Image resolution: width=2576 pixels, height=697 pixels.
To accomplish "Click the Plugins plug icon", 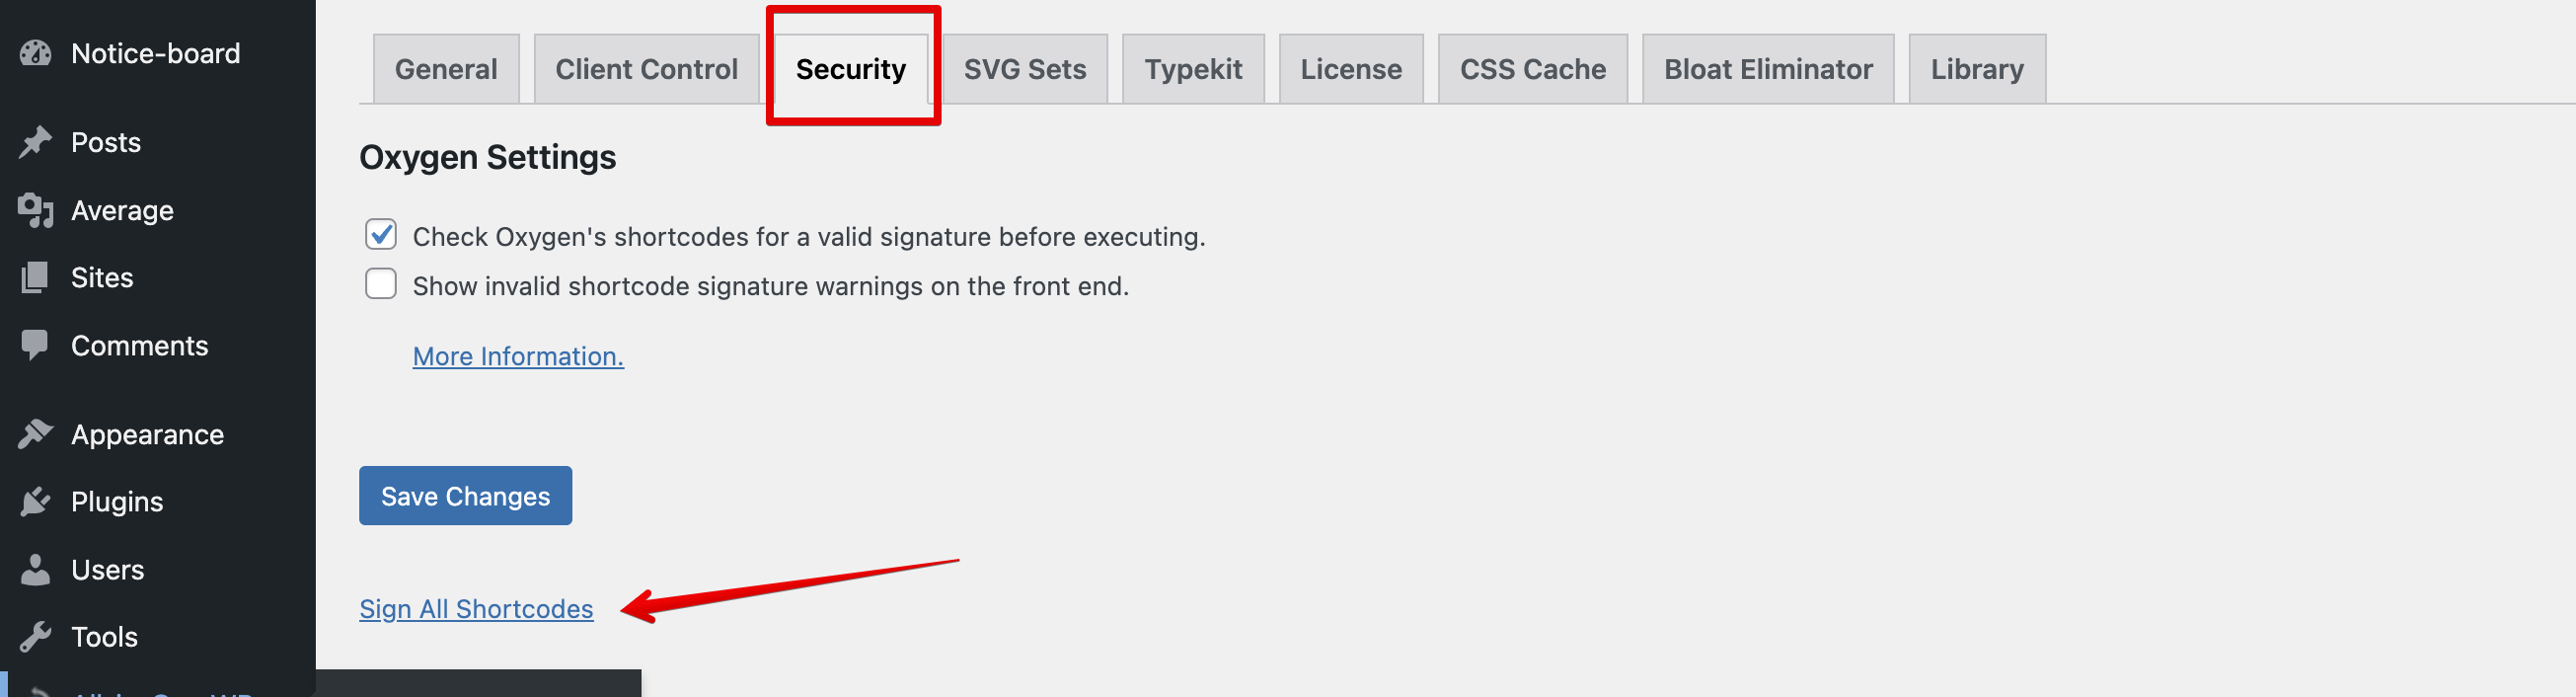I will 36,501.
